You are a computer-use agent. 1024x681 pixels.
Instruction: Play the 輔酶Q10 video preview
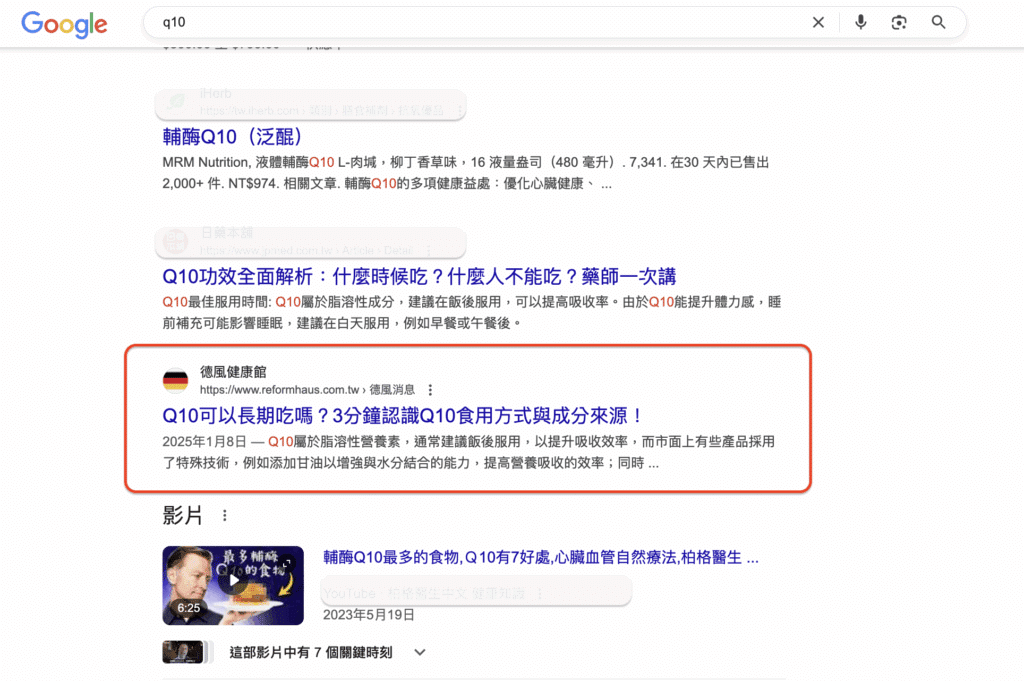tap(233, 580)
